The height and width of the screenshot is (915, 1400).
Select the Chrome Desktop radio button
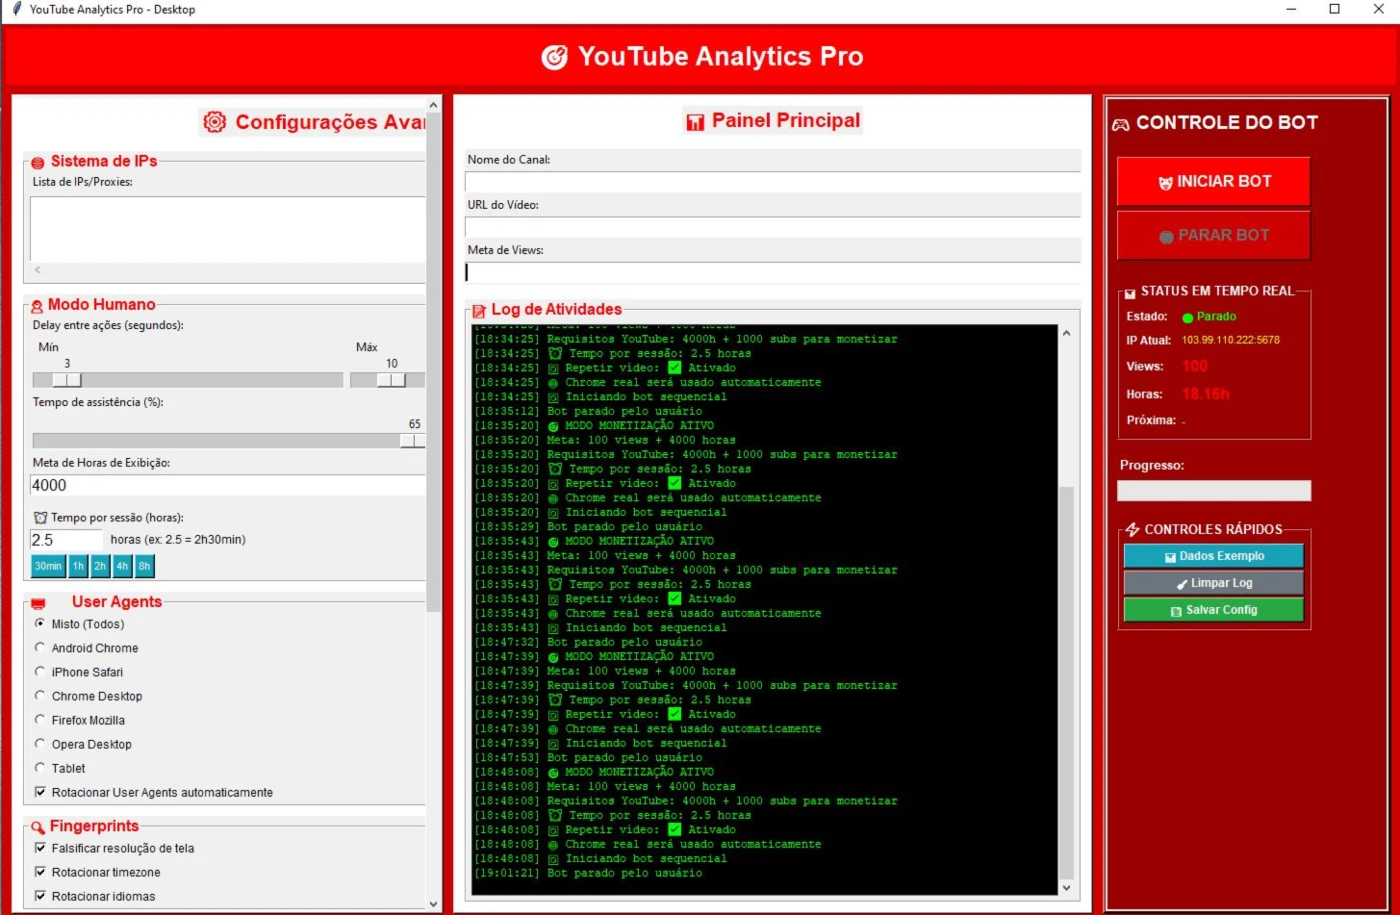pyautogui.click(x=40, y=695)
